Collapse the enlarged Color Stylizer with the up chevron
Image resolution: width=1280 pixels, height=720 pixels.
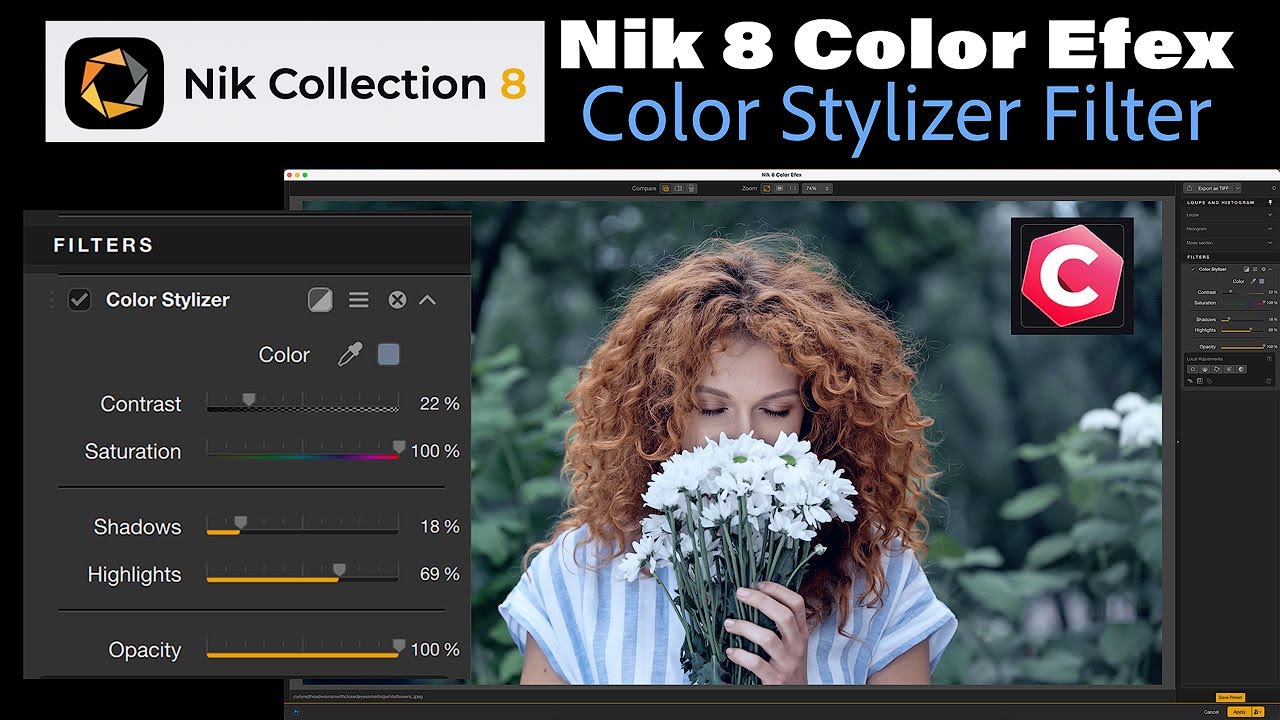[427, 300]
